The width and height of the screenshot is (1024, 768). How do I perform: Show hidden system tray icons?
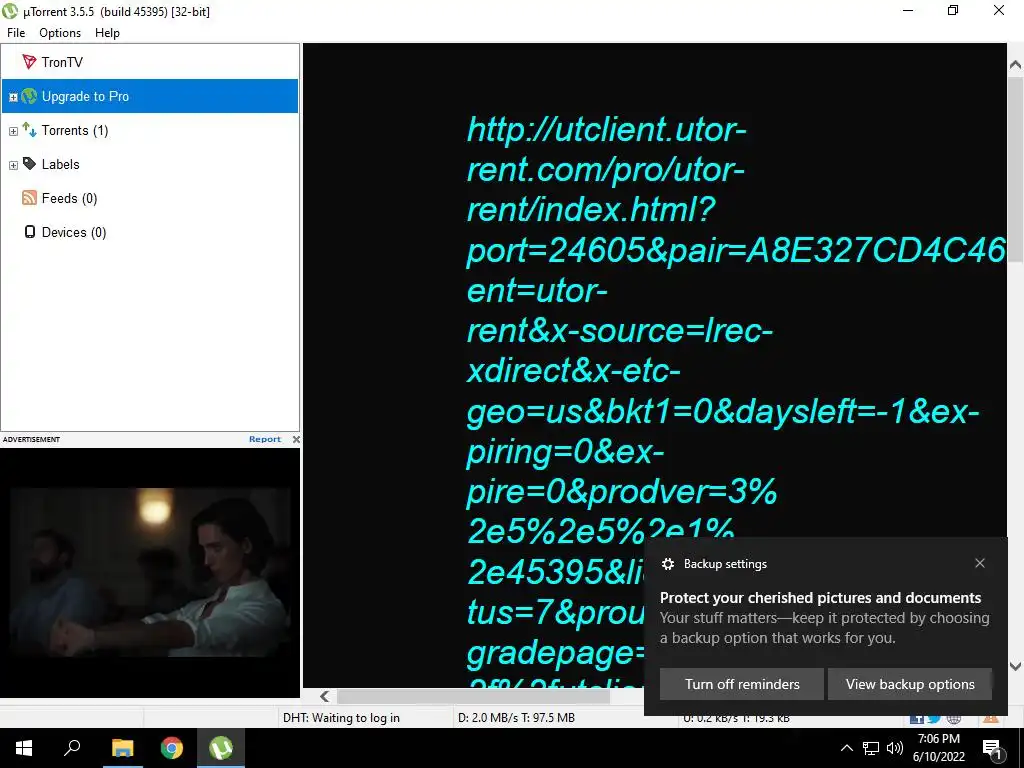coord(846,748)
